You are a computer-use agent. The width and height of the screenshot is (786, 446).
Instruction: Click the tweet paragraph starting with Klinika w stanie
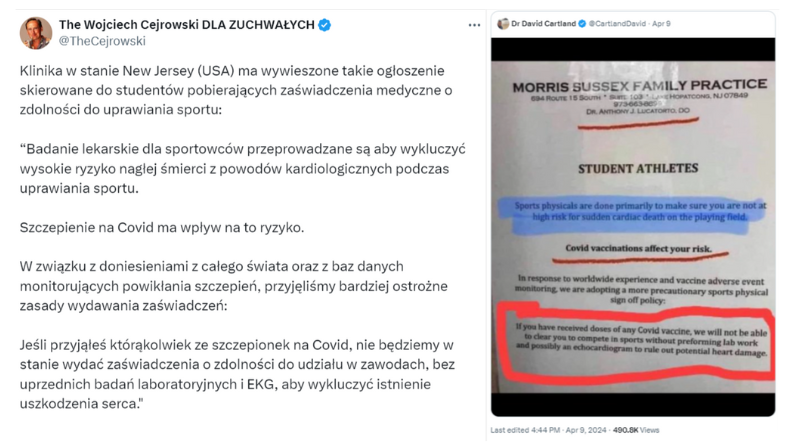(236, 90)
